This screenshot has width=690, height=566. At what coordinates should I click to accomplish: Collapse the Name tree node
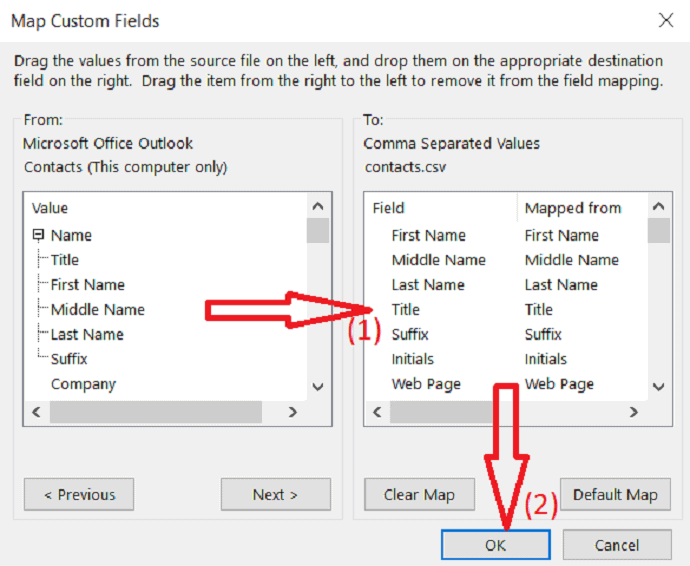click(38, 235)
